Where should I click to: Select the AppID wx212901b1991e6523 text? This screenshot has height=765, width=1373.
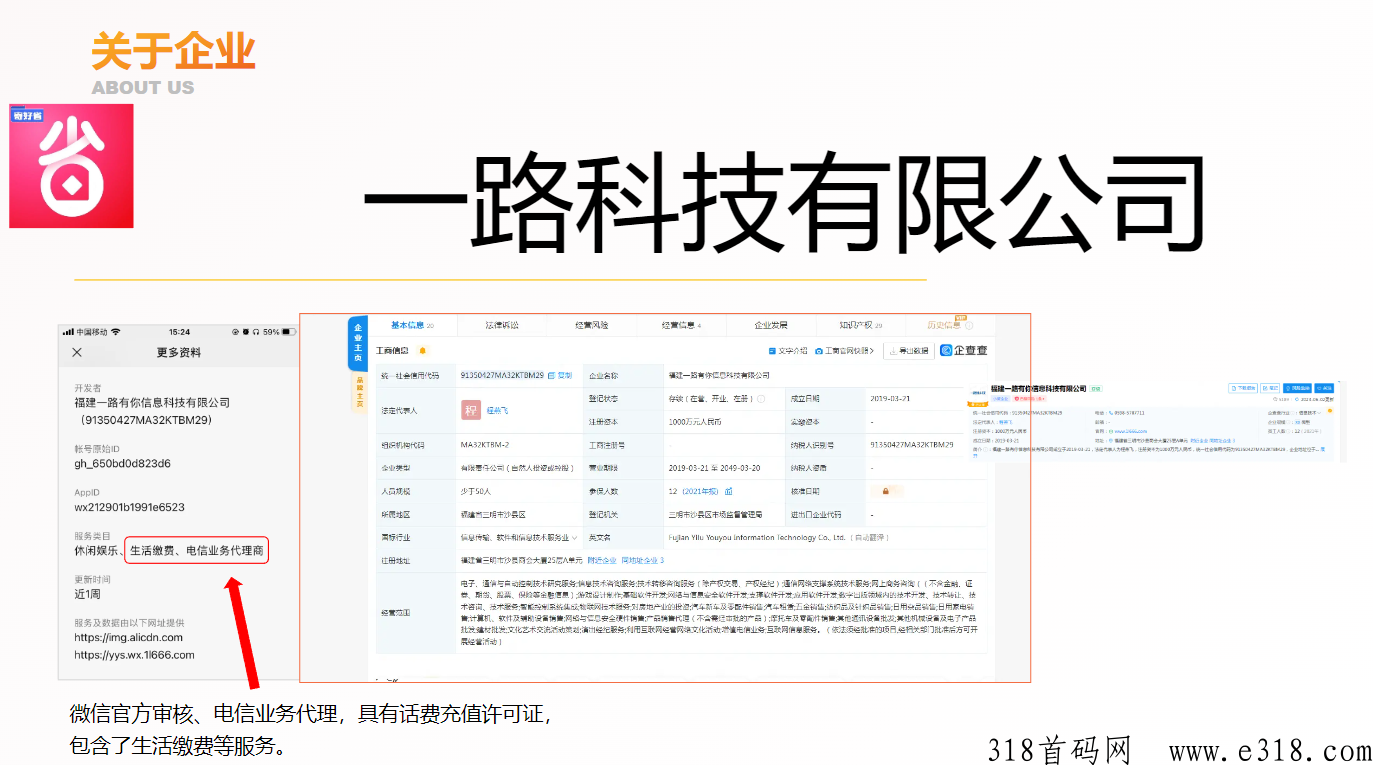click(129, 507)
